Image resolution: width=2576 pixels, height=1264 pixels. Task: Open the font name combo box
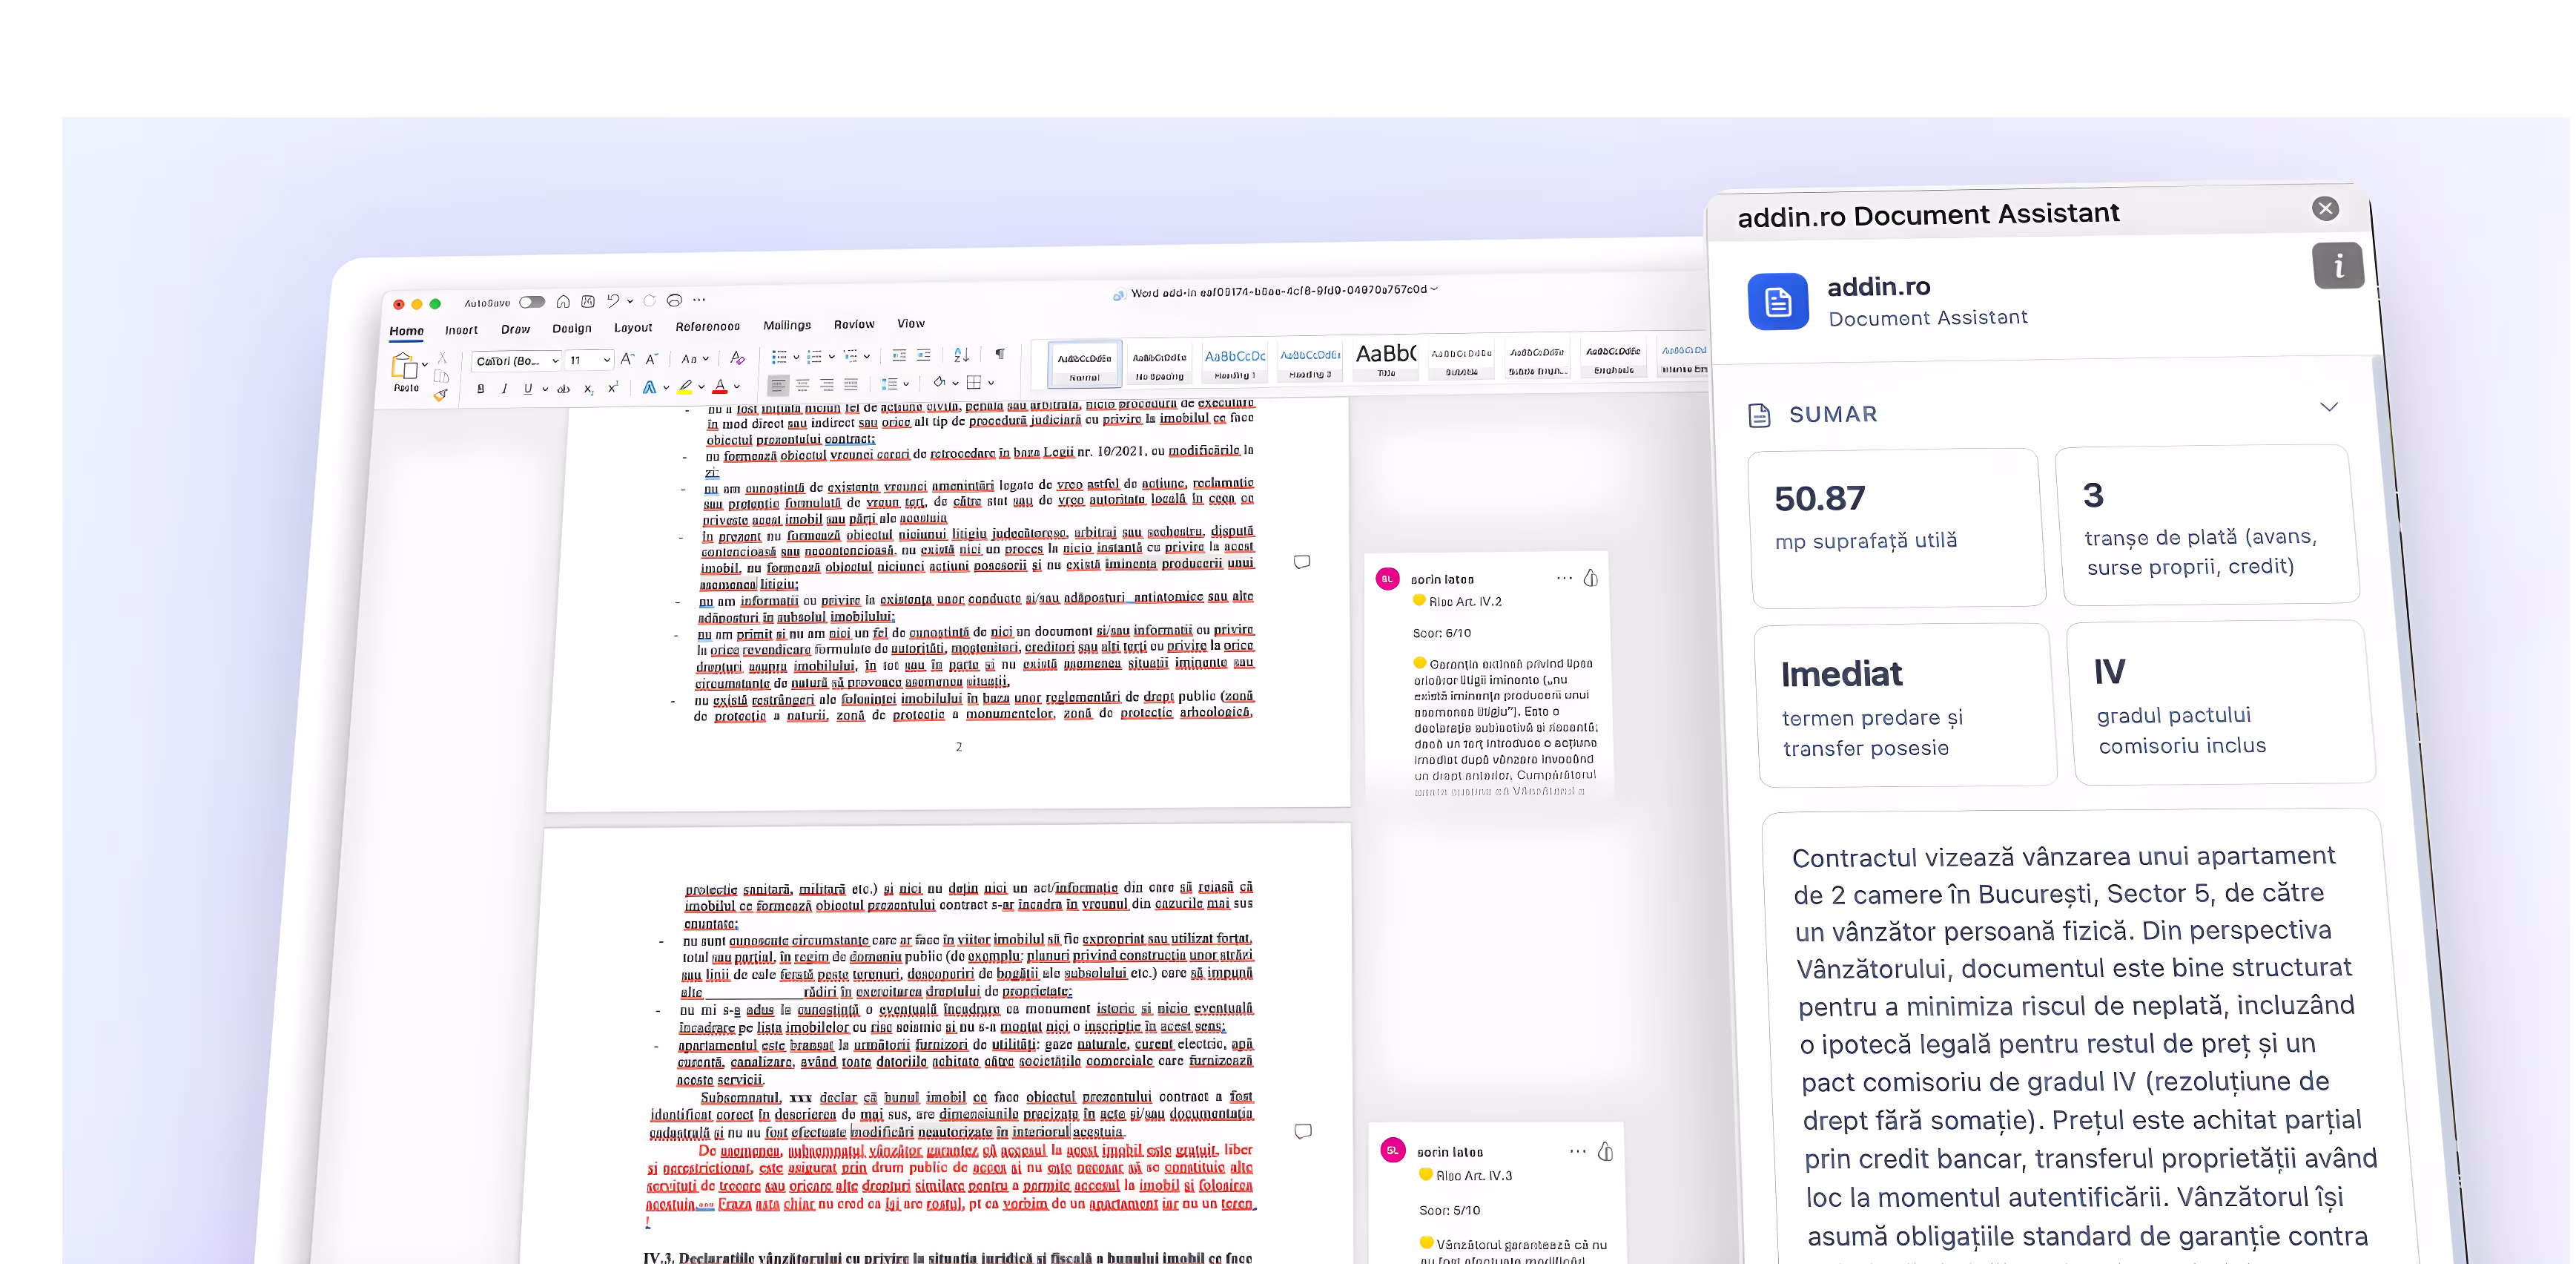[517, 361]
